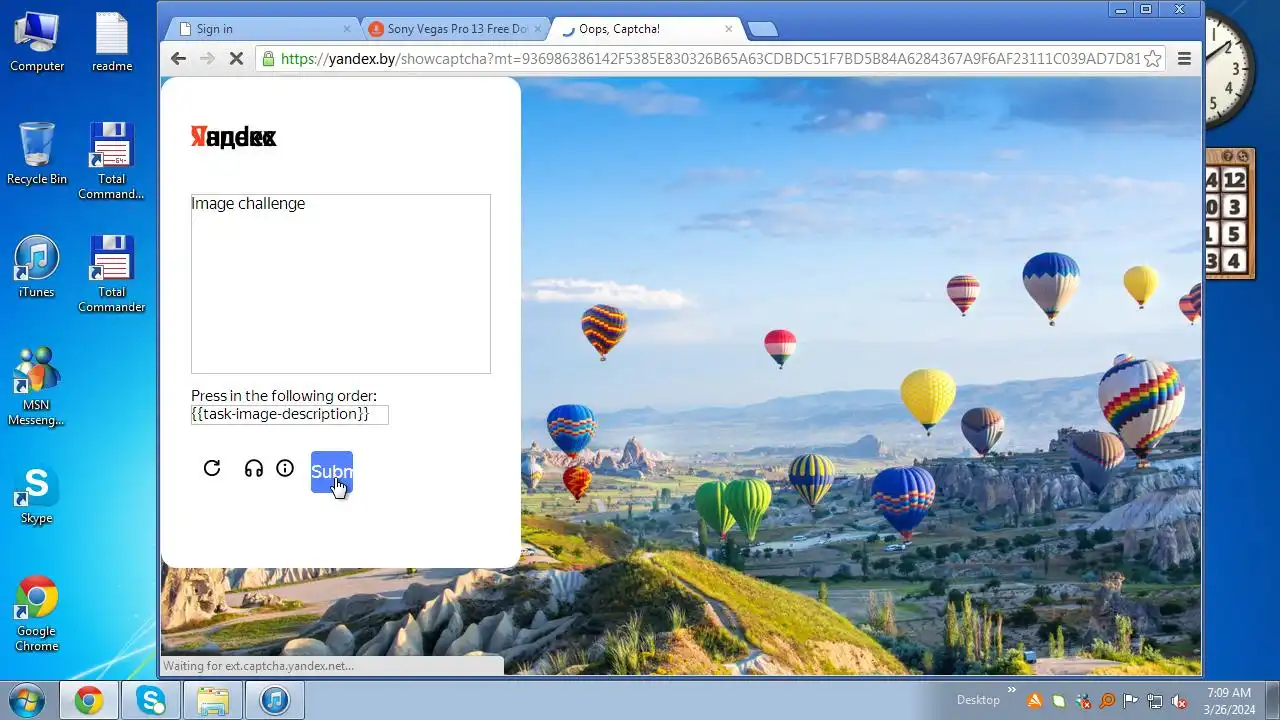Open iTunes from the taskbar

275,700
